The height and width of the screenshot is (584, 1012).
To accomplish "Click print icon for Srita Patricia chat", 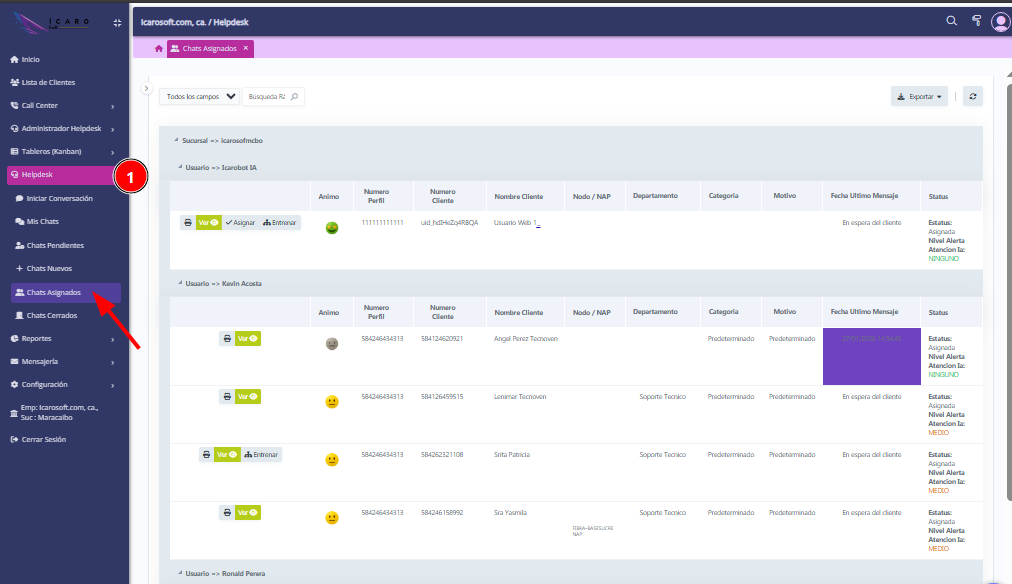I will 206,454.
